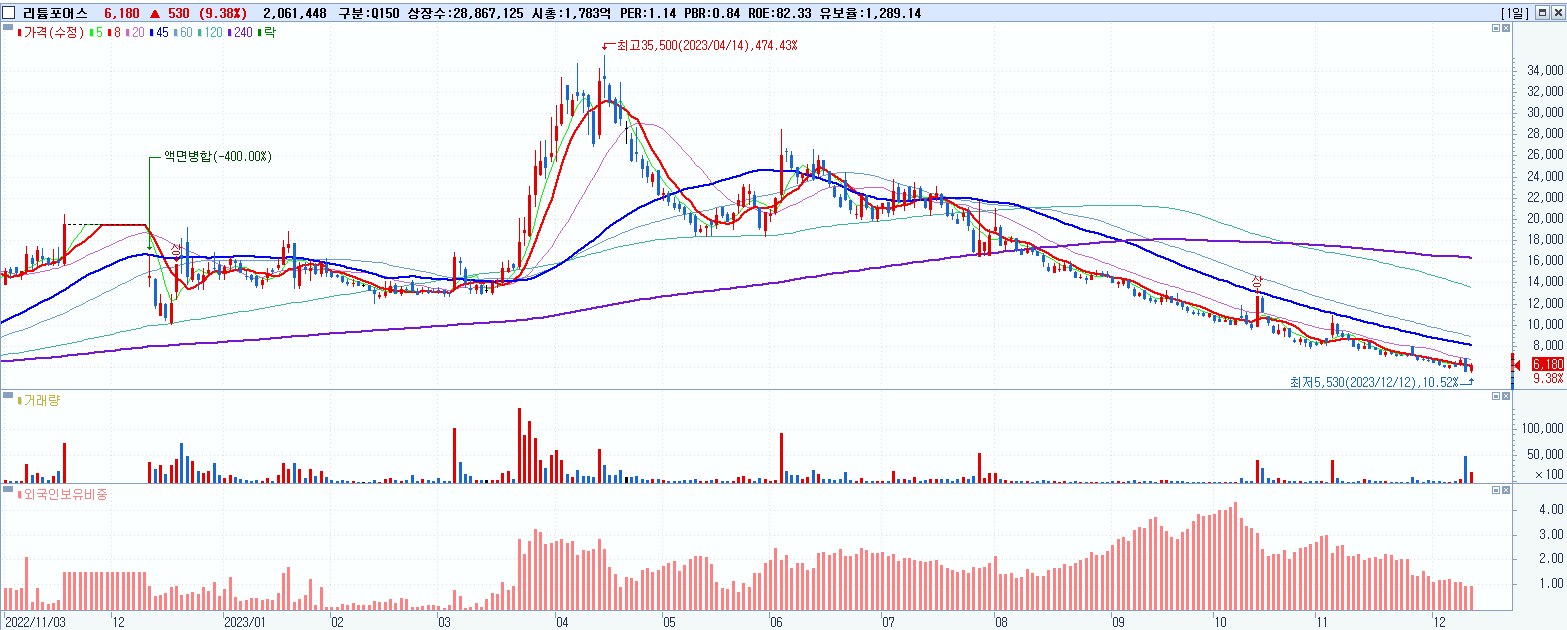Image resolution: width=1567 pixels, height=630 pixels.
Task: Click the traded volume 2,061,448 in header
Action: [295, 13]
